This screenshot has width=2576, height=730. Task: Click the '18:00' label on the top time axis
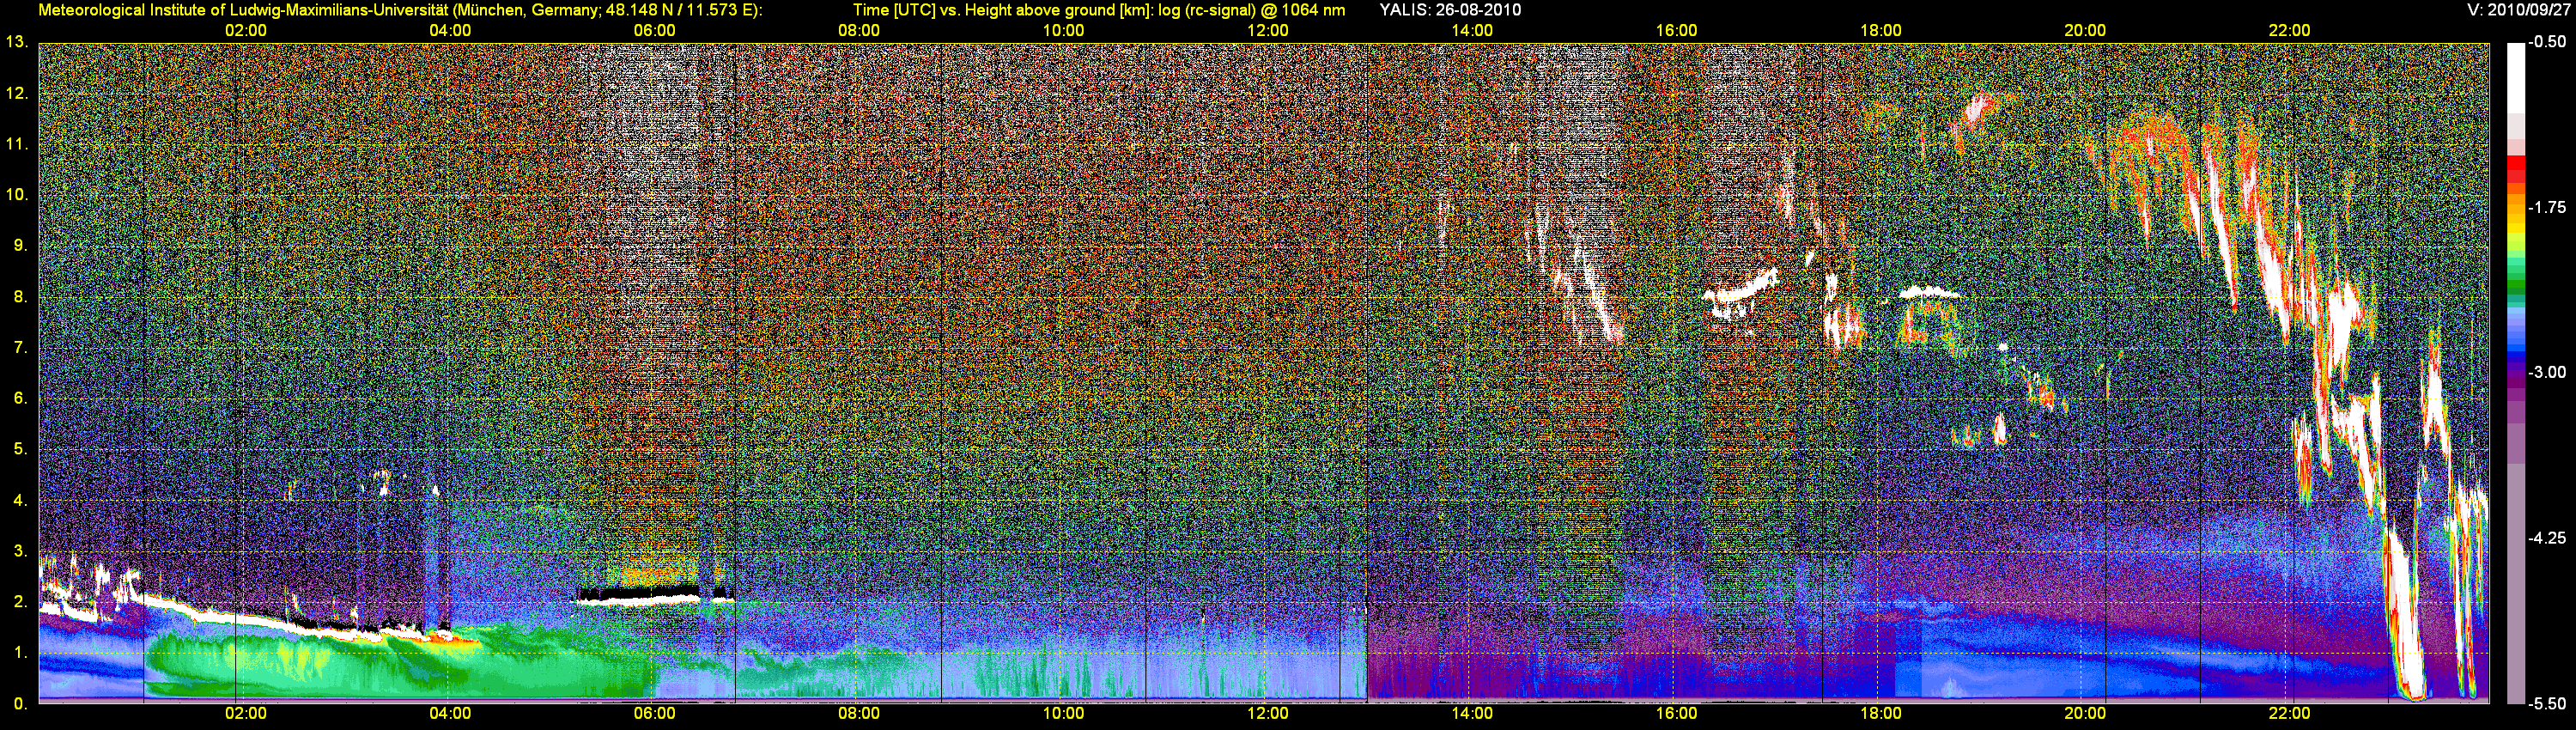pos(1880,30)
